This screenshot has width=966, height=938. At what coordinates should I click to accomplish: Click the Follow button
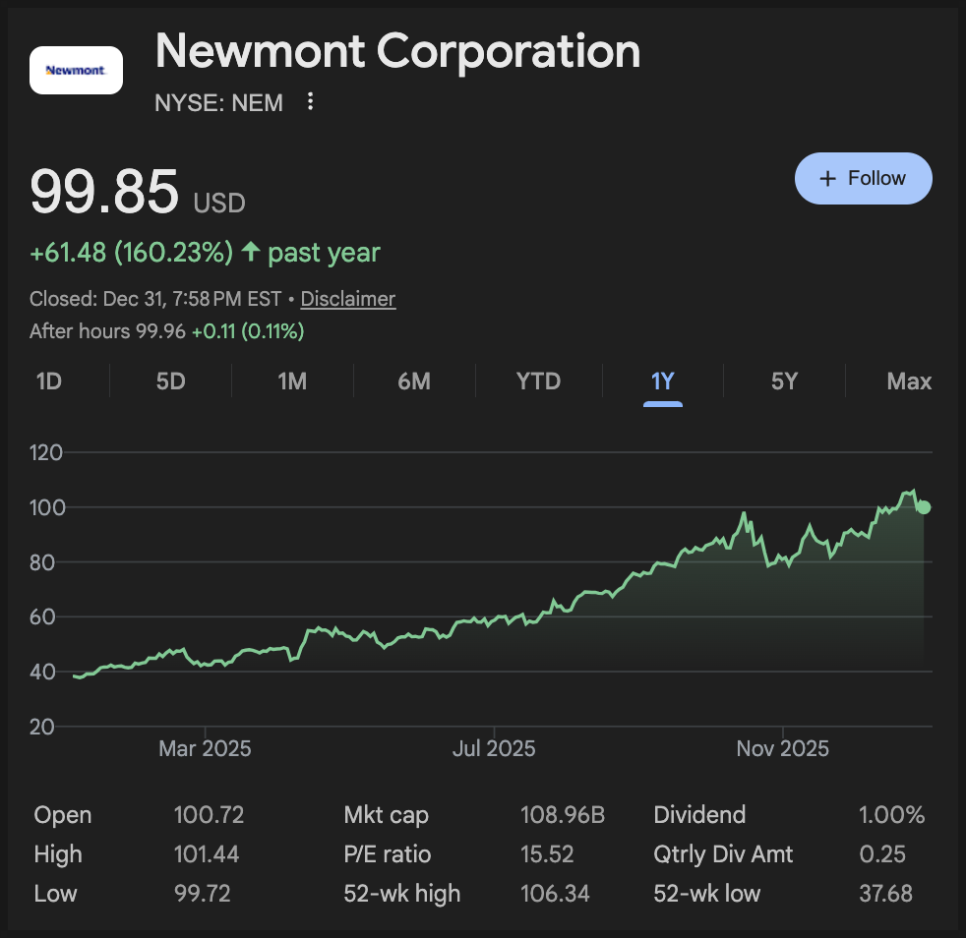[863, 178]
